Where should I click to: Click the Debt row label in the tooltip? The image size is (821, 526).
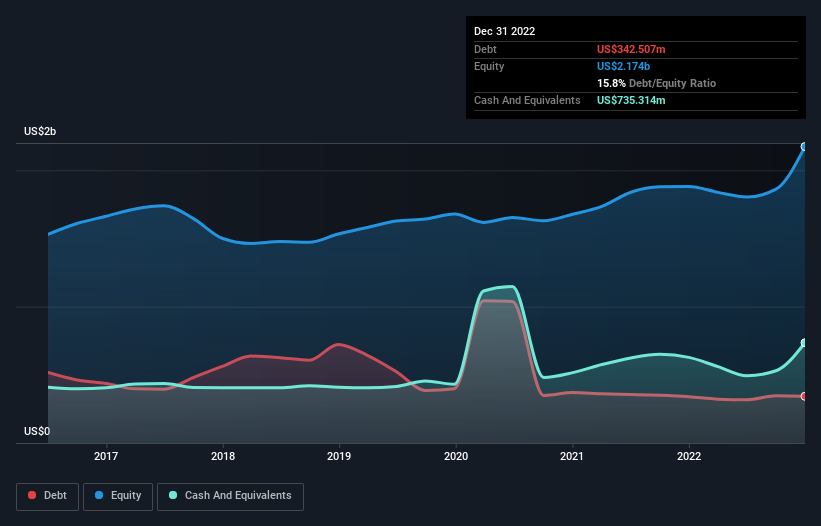point(485,49)
